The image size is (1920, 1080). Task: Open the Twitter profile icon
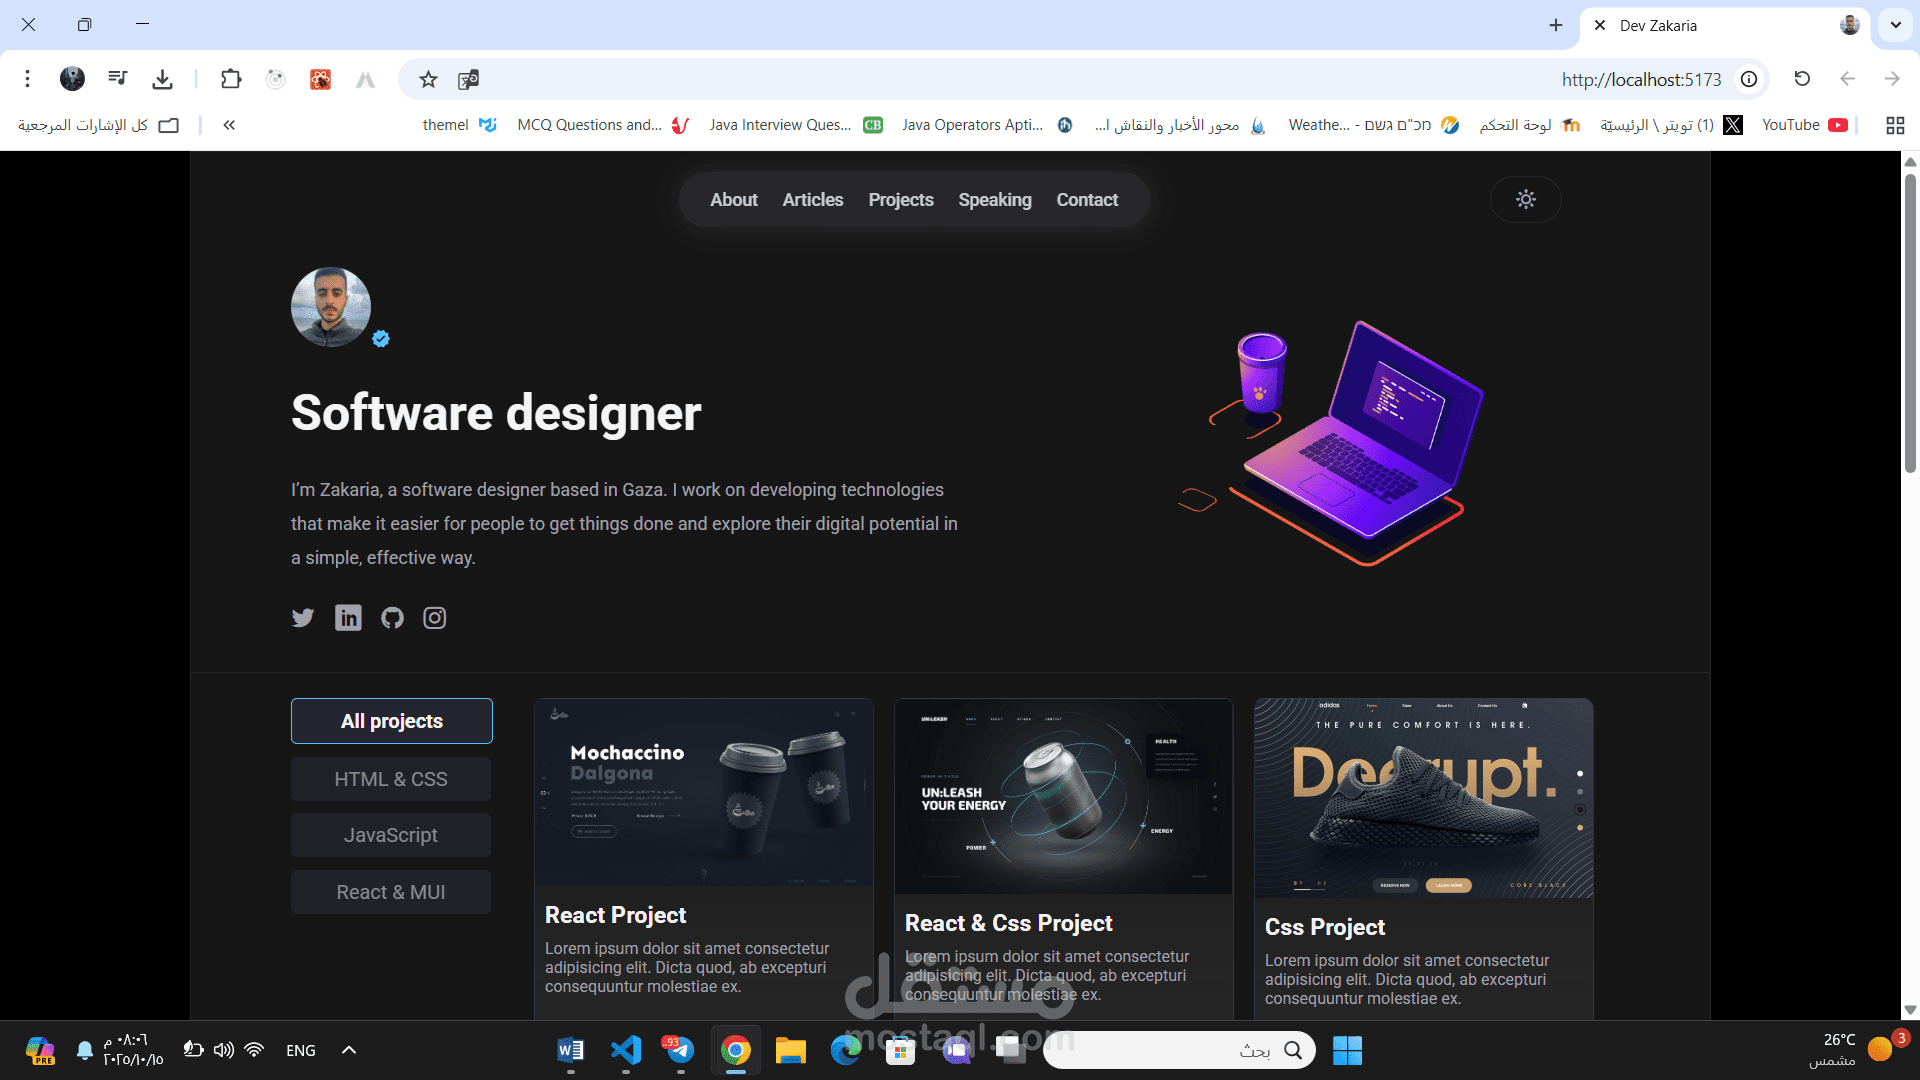tap(303, 618)
